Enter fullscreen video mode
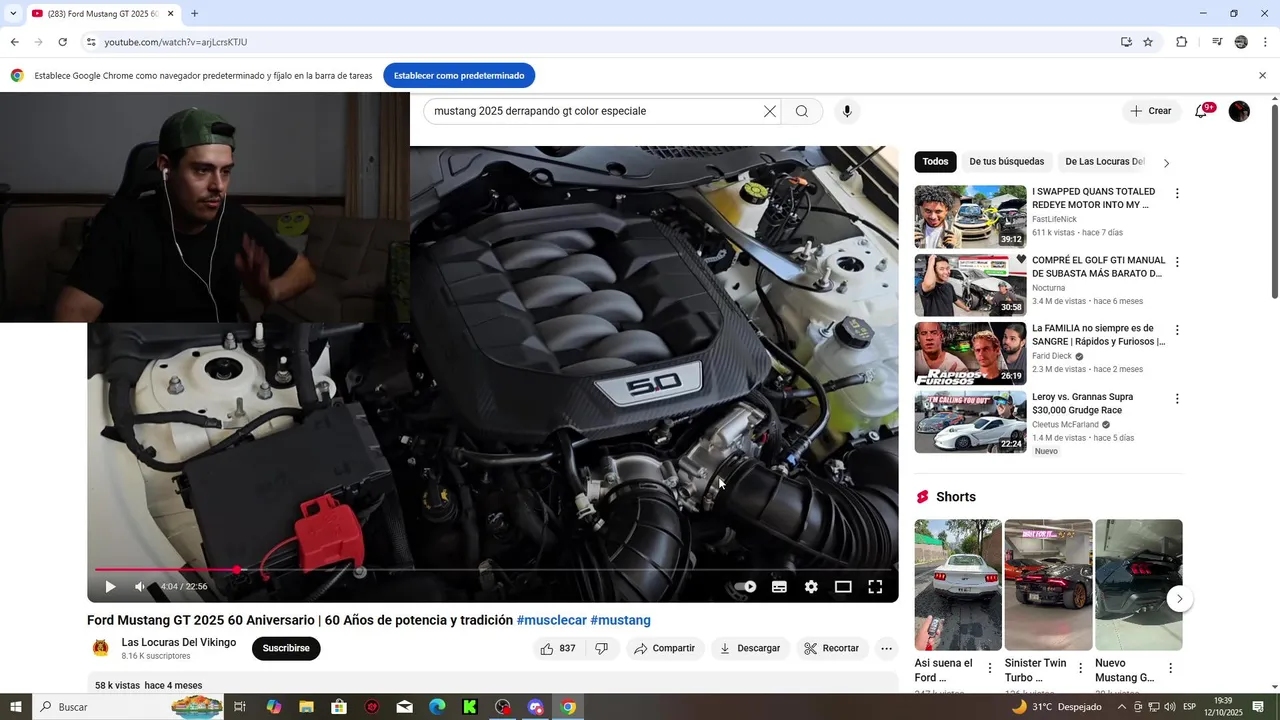 pos(875,587)
